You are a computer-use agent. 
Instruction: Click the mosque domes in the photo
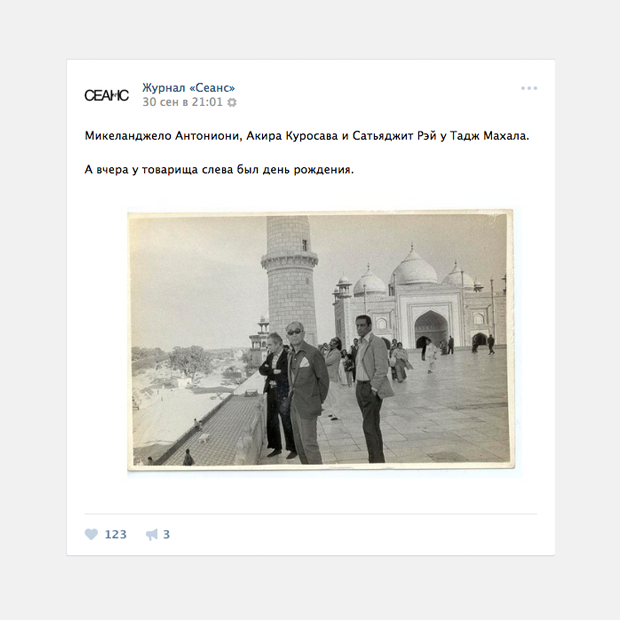pos(414,271)
